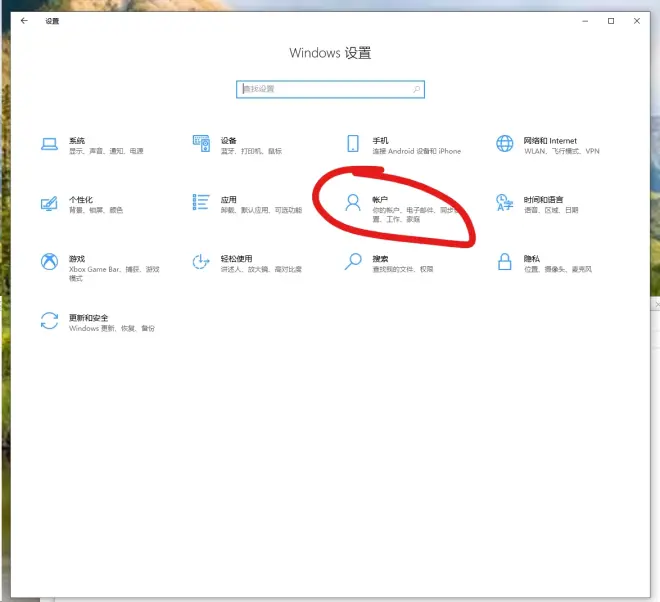Click '背景、锁屏、颜色' description
This screenshot has height=602, width=660.
[96, 210]
